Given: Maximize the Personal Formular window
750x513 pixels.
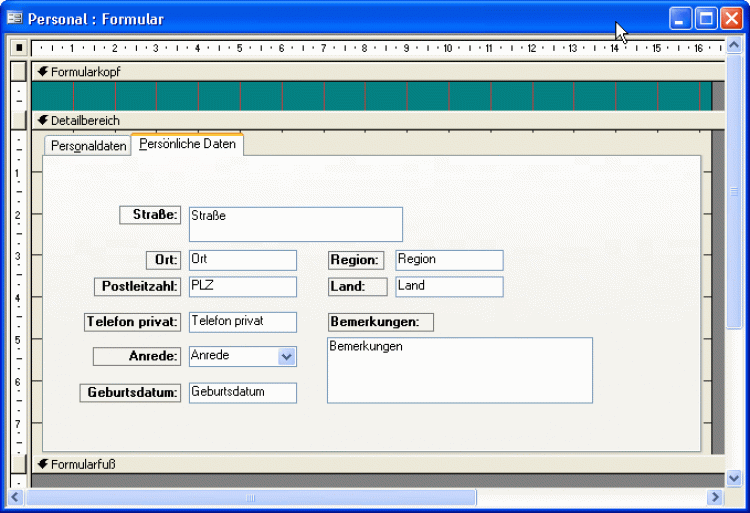Looking at the screenshot, I should pyautogui.click(x=706, y=19).
